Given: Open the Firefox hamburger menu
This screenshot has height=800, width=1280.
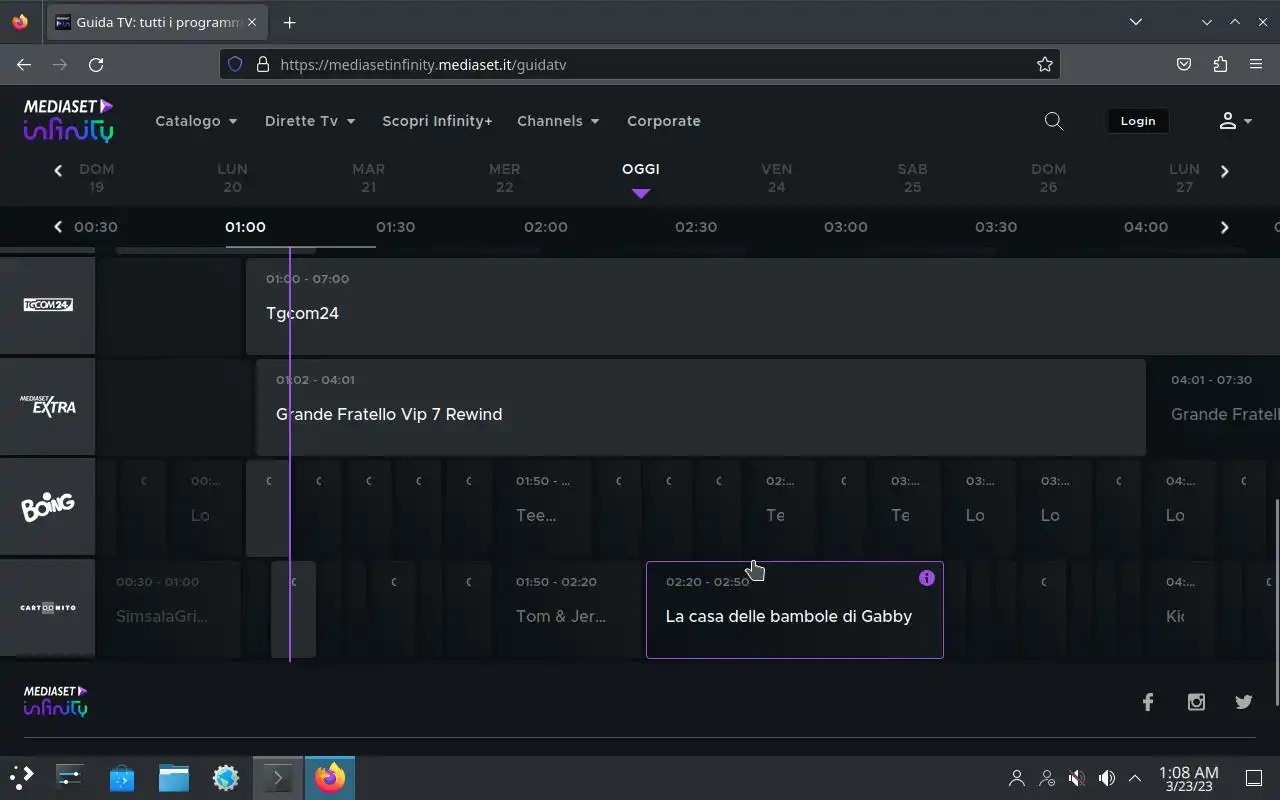Looking at the screenshot, I should click(1256, 64).
